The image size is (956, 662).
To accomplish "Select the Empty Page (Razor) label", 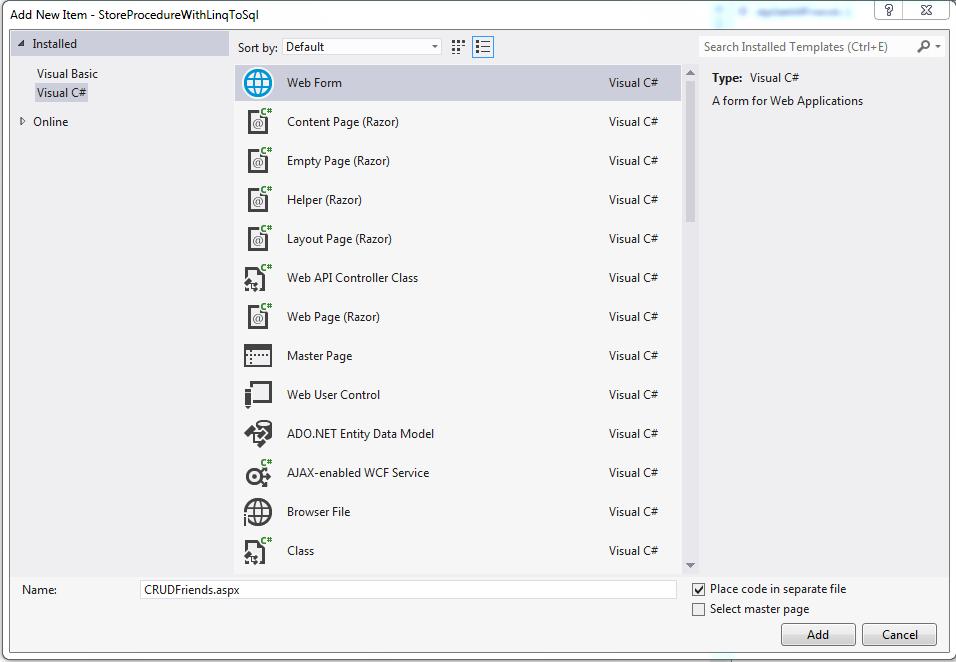I will tap(338, 161).
